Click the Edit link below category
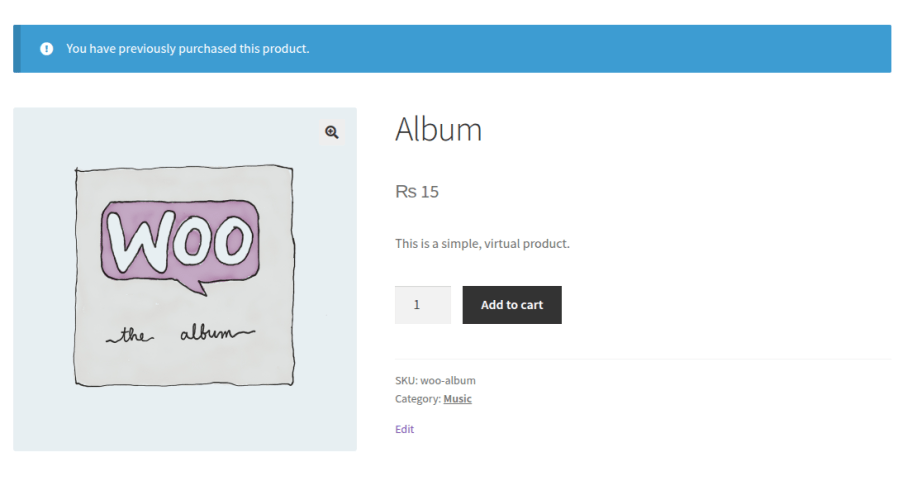Image resolution: width=898 pixels, height=481 pixels. [404, 429]
